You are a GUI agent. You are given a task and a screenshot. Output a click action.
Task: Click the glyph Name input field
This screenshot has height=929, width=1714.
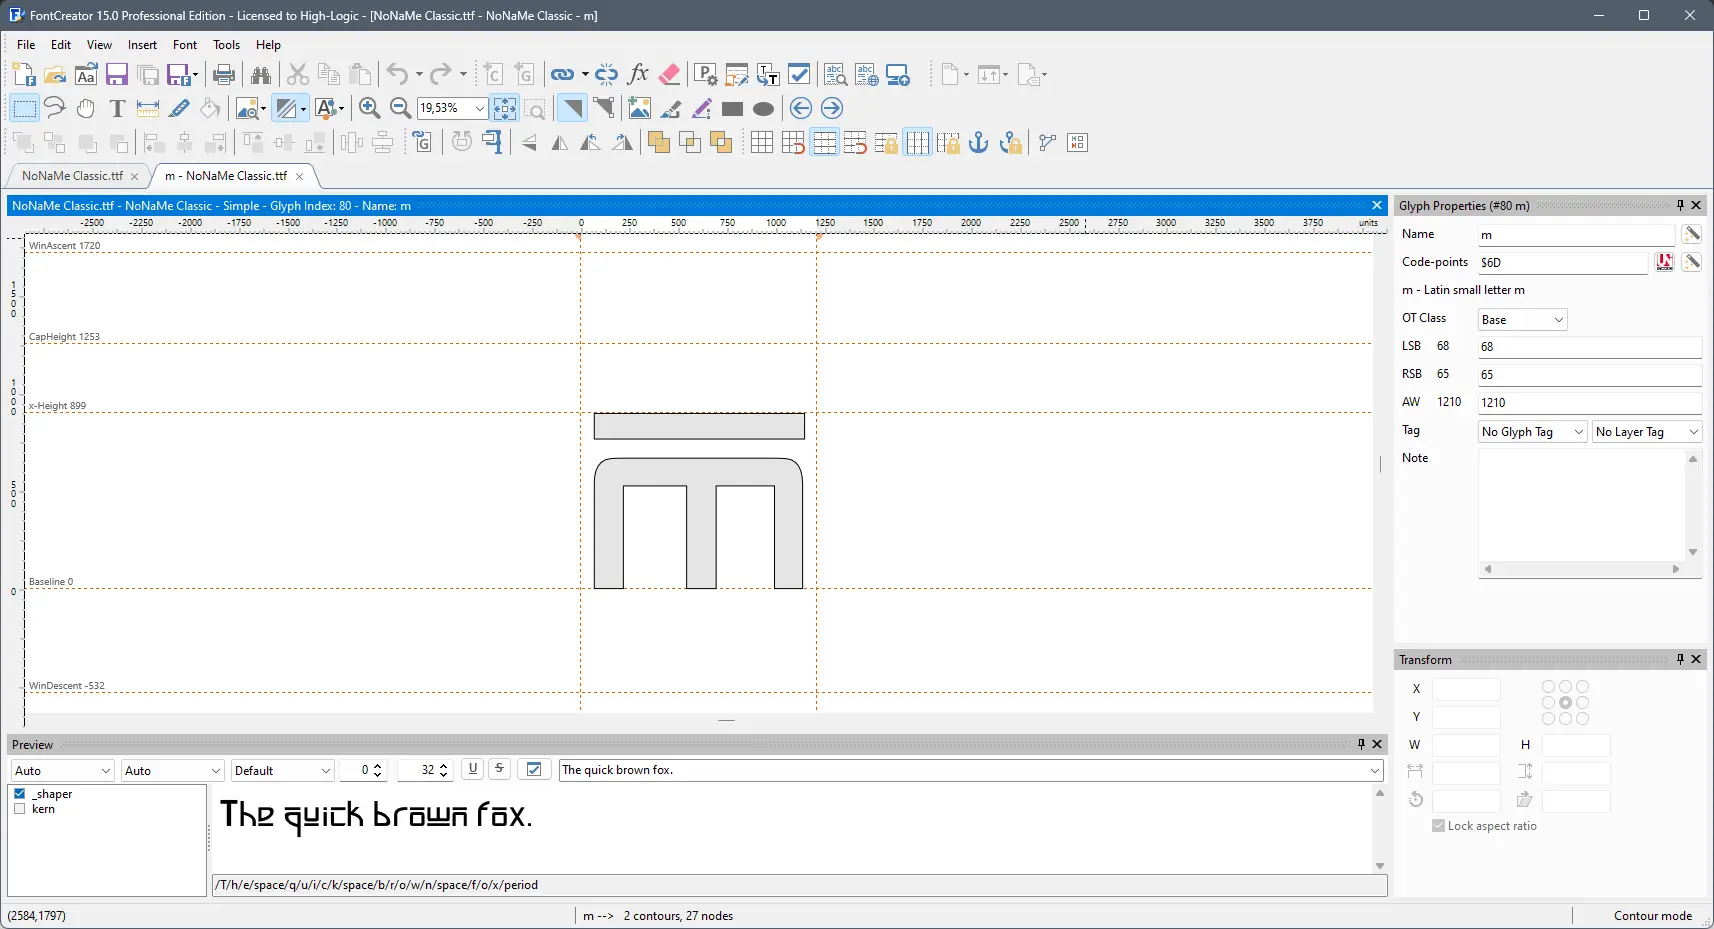(1576, 235)
